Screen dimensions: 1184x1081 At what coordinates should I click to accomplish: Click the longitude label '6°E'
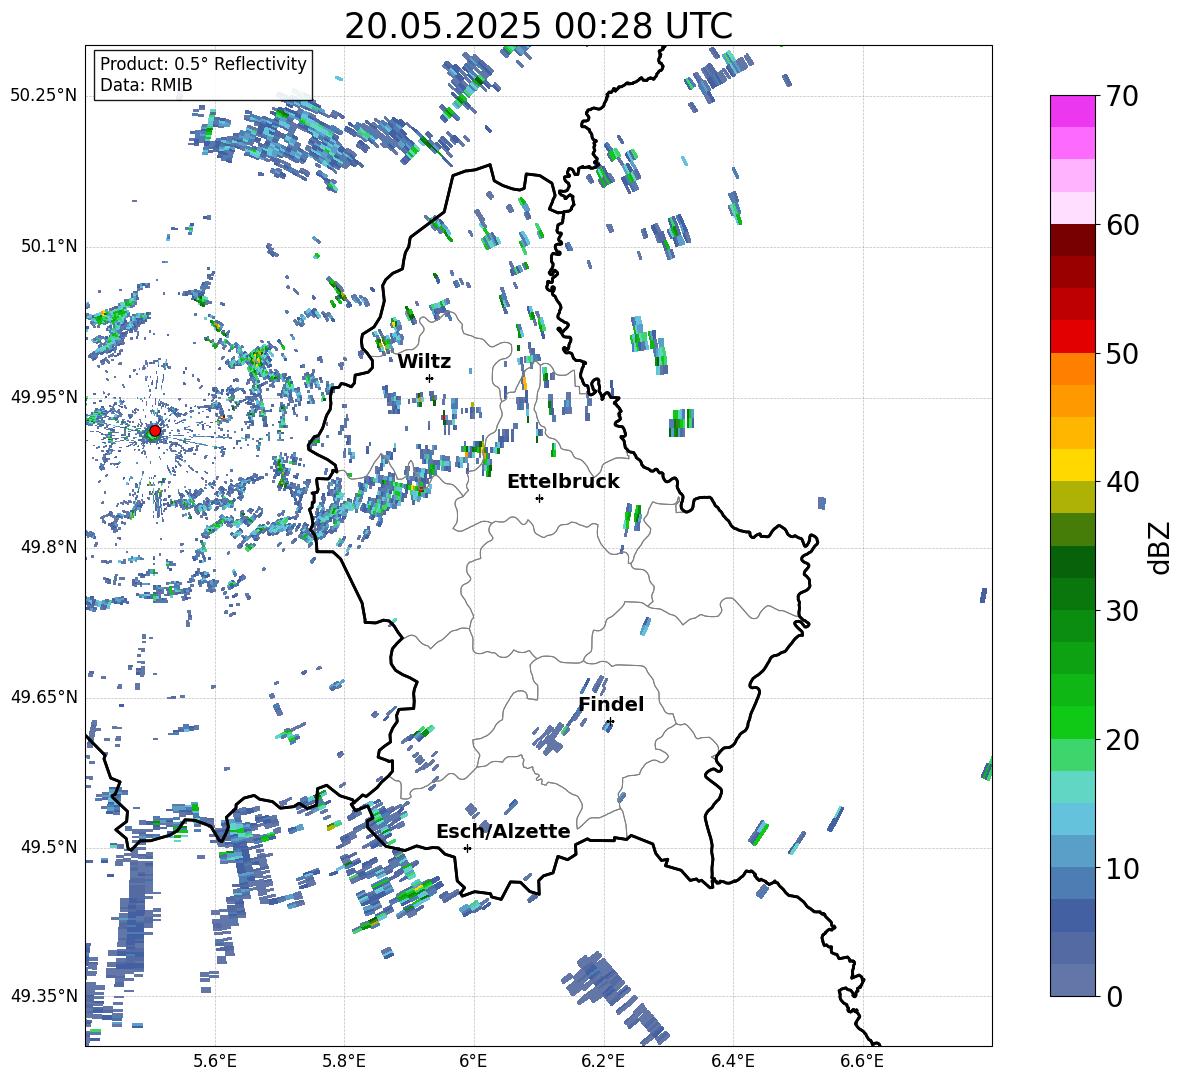(473, 1061)
